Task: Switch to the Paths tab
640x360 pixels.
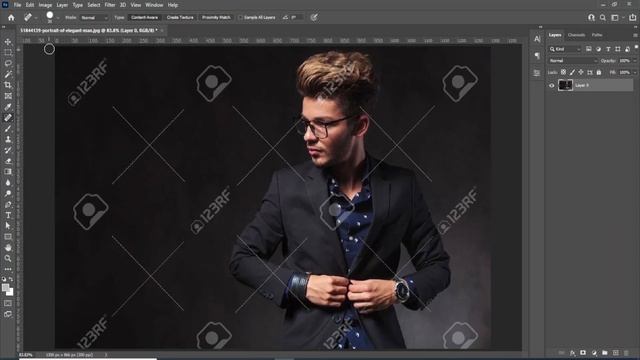Action: (597, 35)
